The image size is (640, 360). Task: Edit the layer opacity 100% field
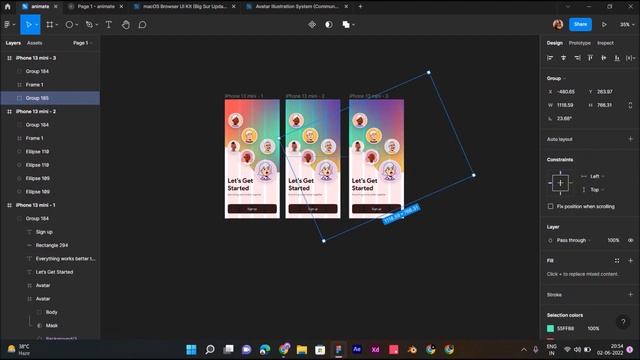(613, 240)
